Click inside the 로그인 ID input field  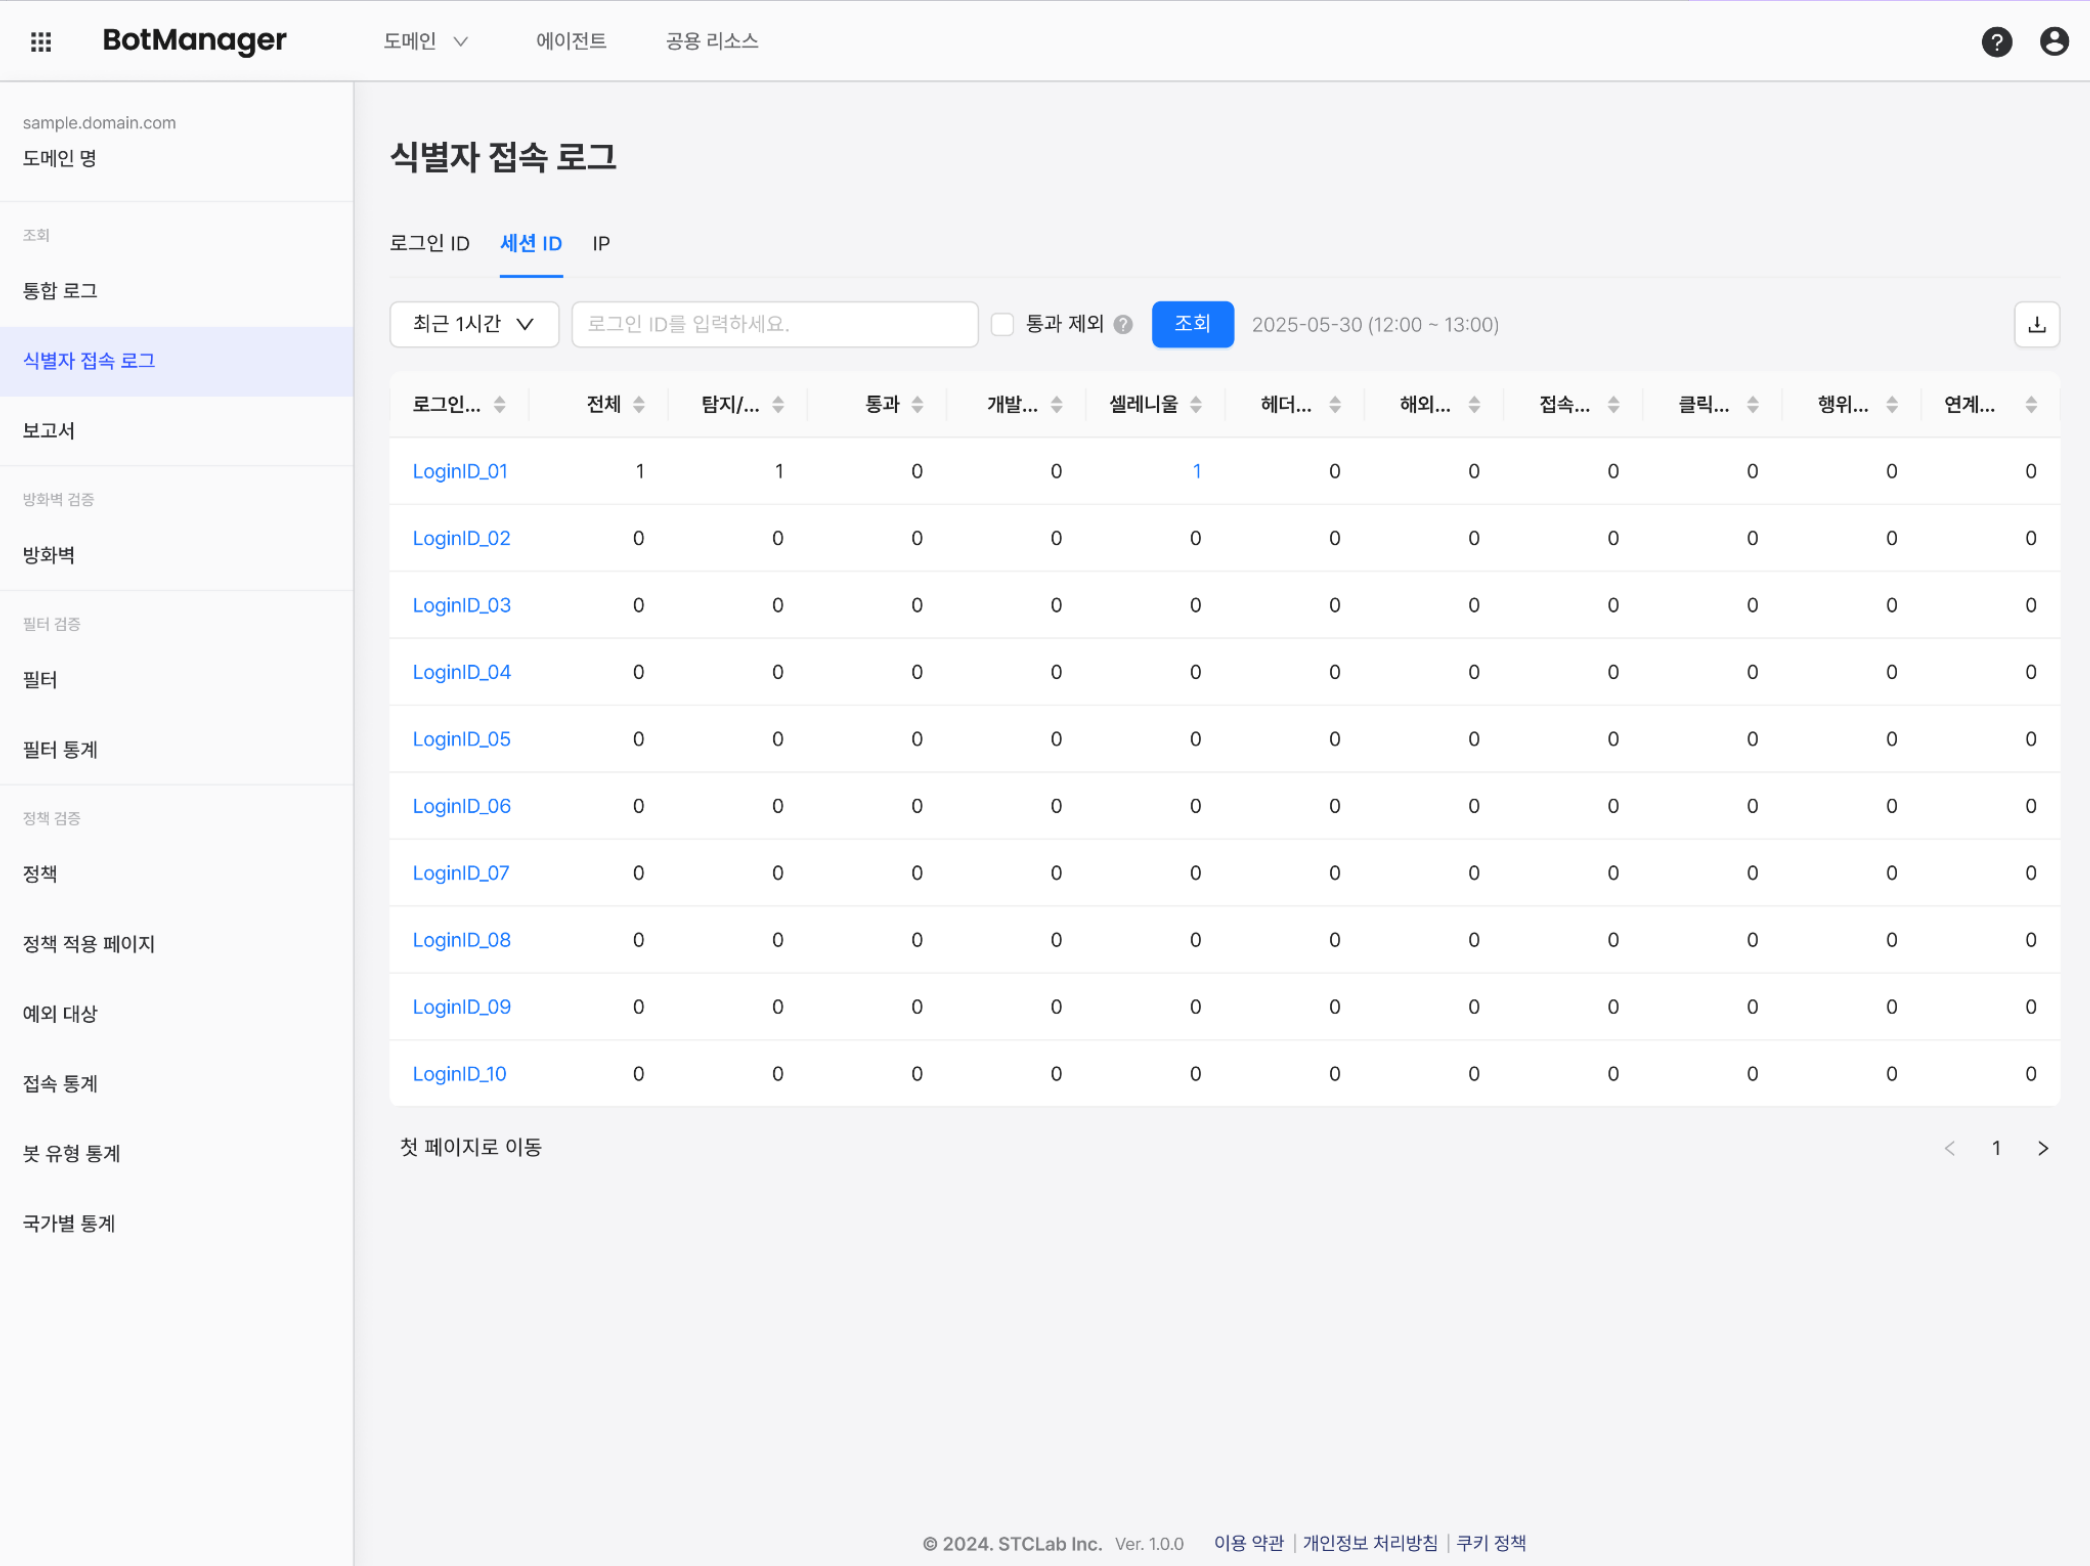tap(774, 324)
